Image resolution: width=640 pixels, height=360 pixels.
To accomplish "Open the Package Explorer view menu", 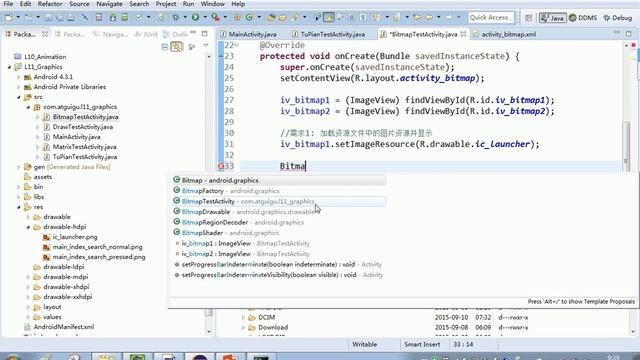I will click(x=206, y=46).
